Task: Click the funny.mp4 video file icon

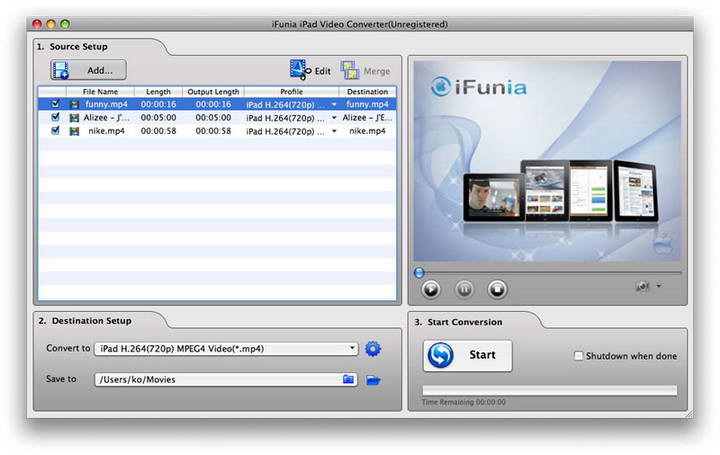Action: pos(74,105)
